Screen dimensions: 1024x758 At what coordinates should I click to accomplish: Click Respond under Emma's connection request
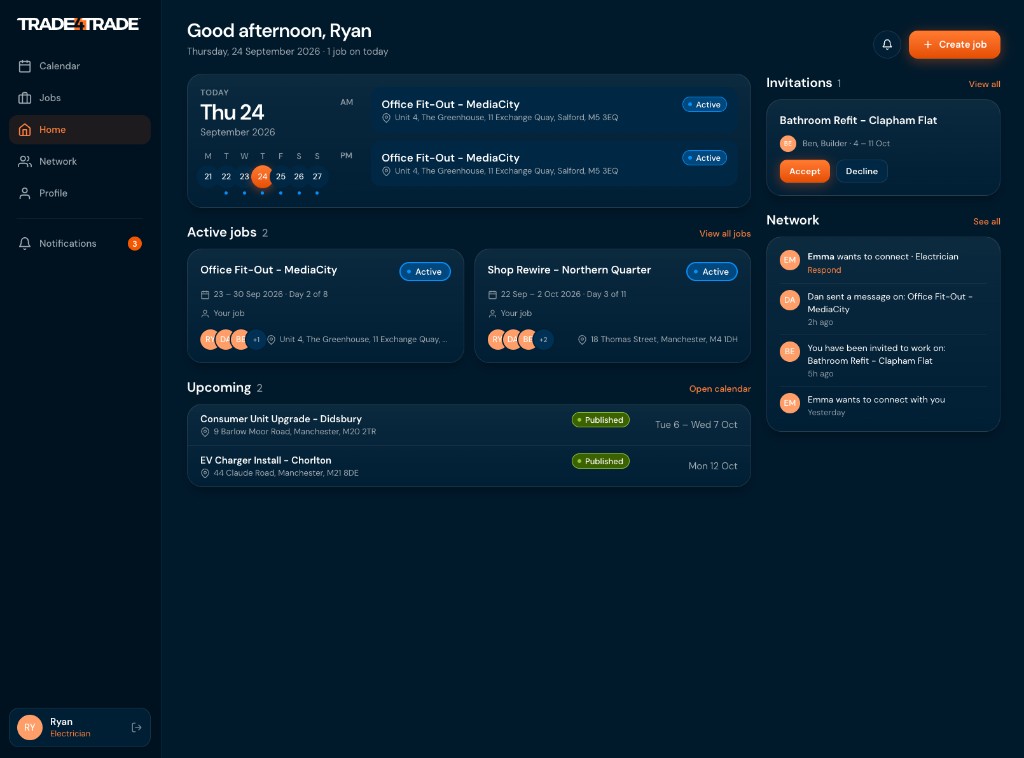(824, 270)
